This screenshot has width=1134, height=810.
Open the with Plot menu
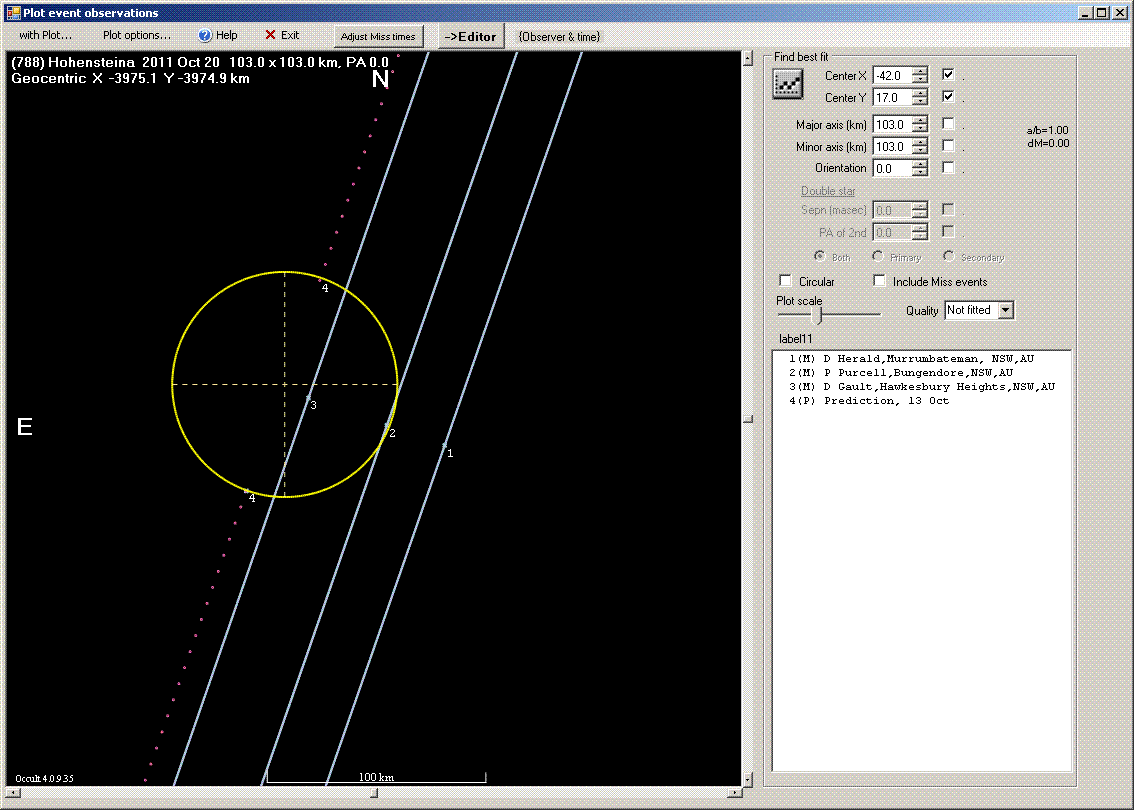pos(44,35)
